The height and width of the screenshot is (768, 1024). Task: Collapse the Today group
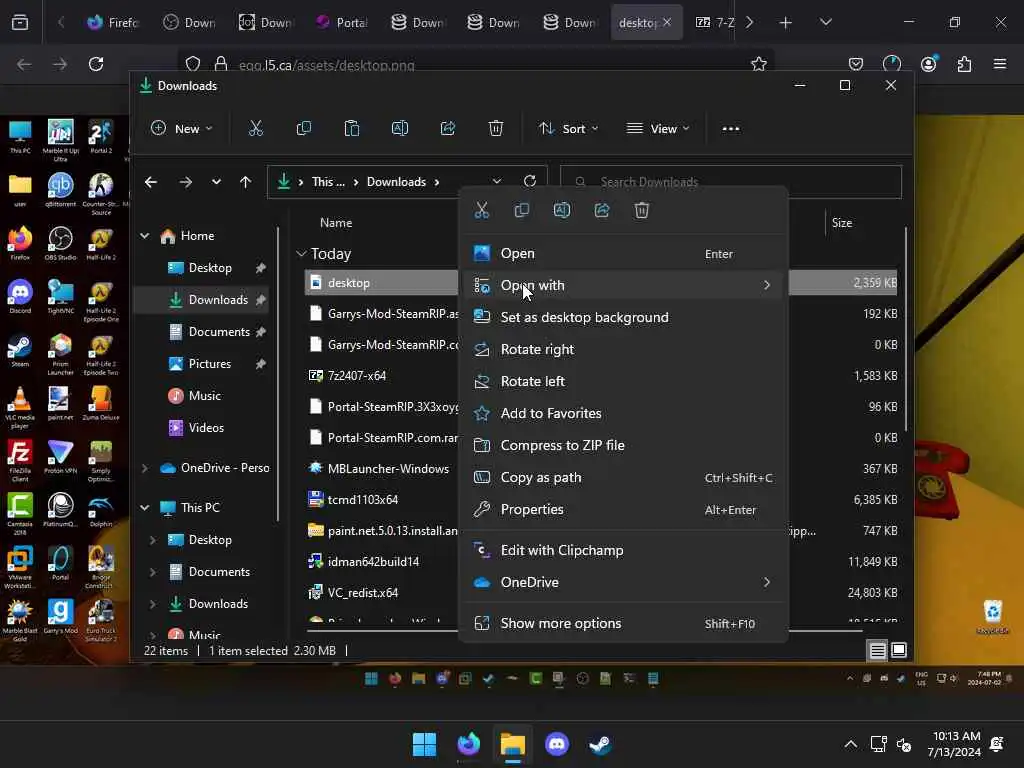click(301, 253)
